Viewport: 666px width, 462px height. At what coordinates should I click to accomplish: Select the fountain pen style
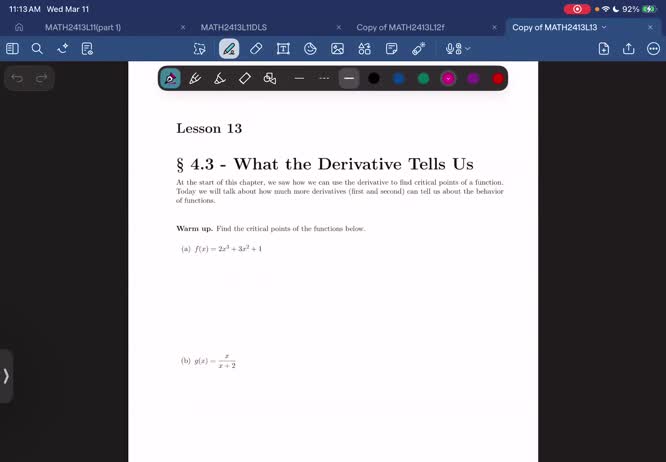pos(170,79)
